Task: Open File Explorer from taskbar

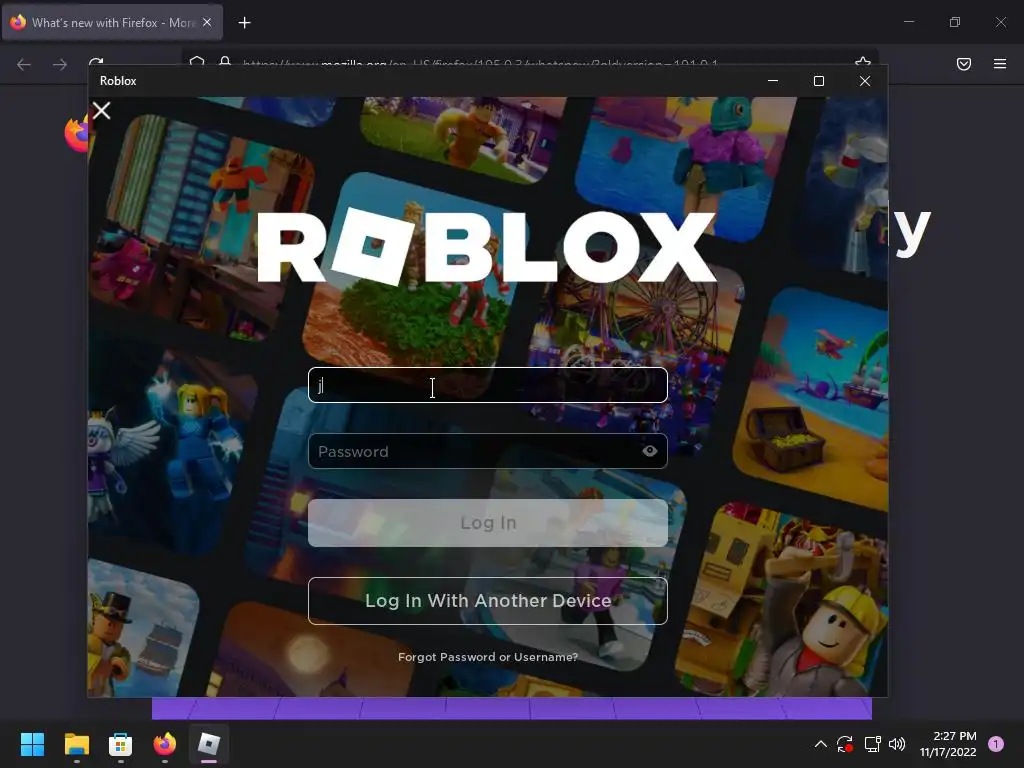Action: coord(76,744)
